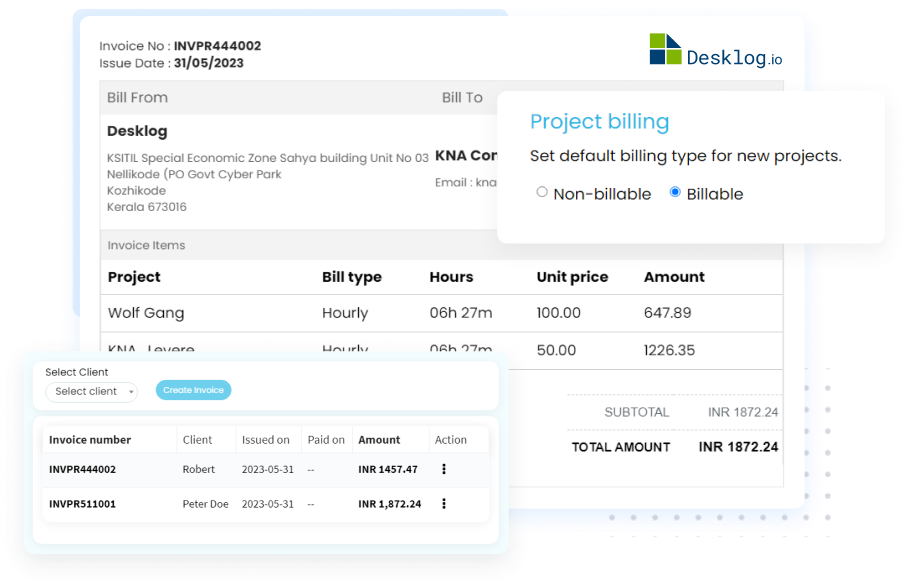
Task: Open action menu for invoice INVPR444002
Action: pos(444,469)
